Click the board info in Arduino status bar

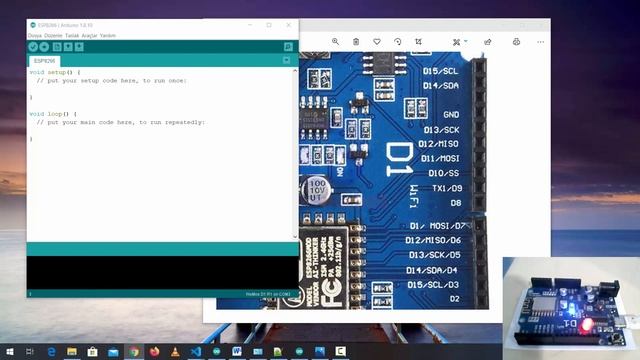coord(268,294)
